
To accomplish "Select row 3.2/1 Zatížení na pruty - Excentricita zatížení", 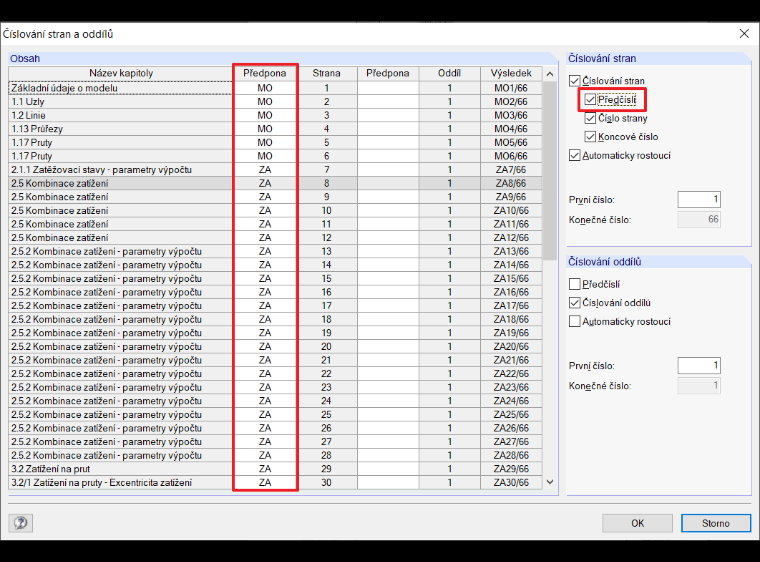I will [121, 482].
